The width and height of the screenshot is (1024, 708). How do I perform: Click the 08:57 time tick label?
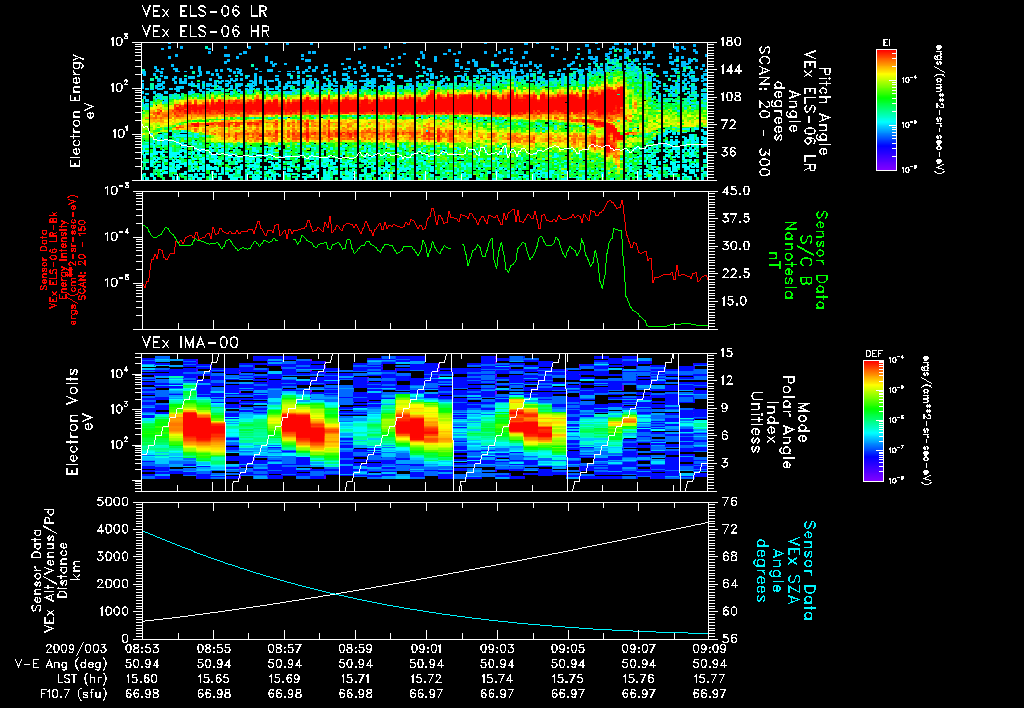pos(285,649)
